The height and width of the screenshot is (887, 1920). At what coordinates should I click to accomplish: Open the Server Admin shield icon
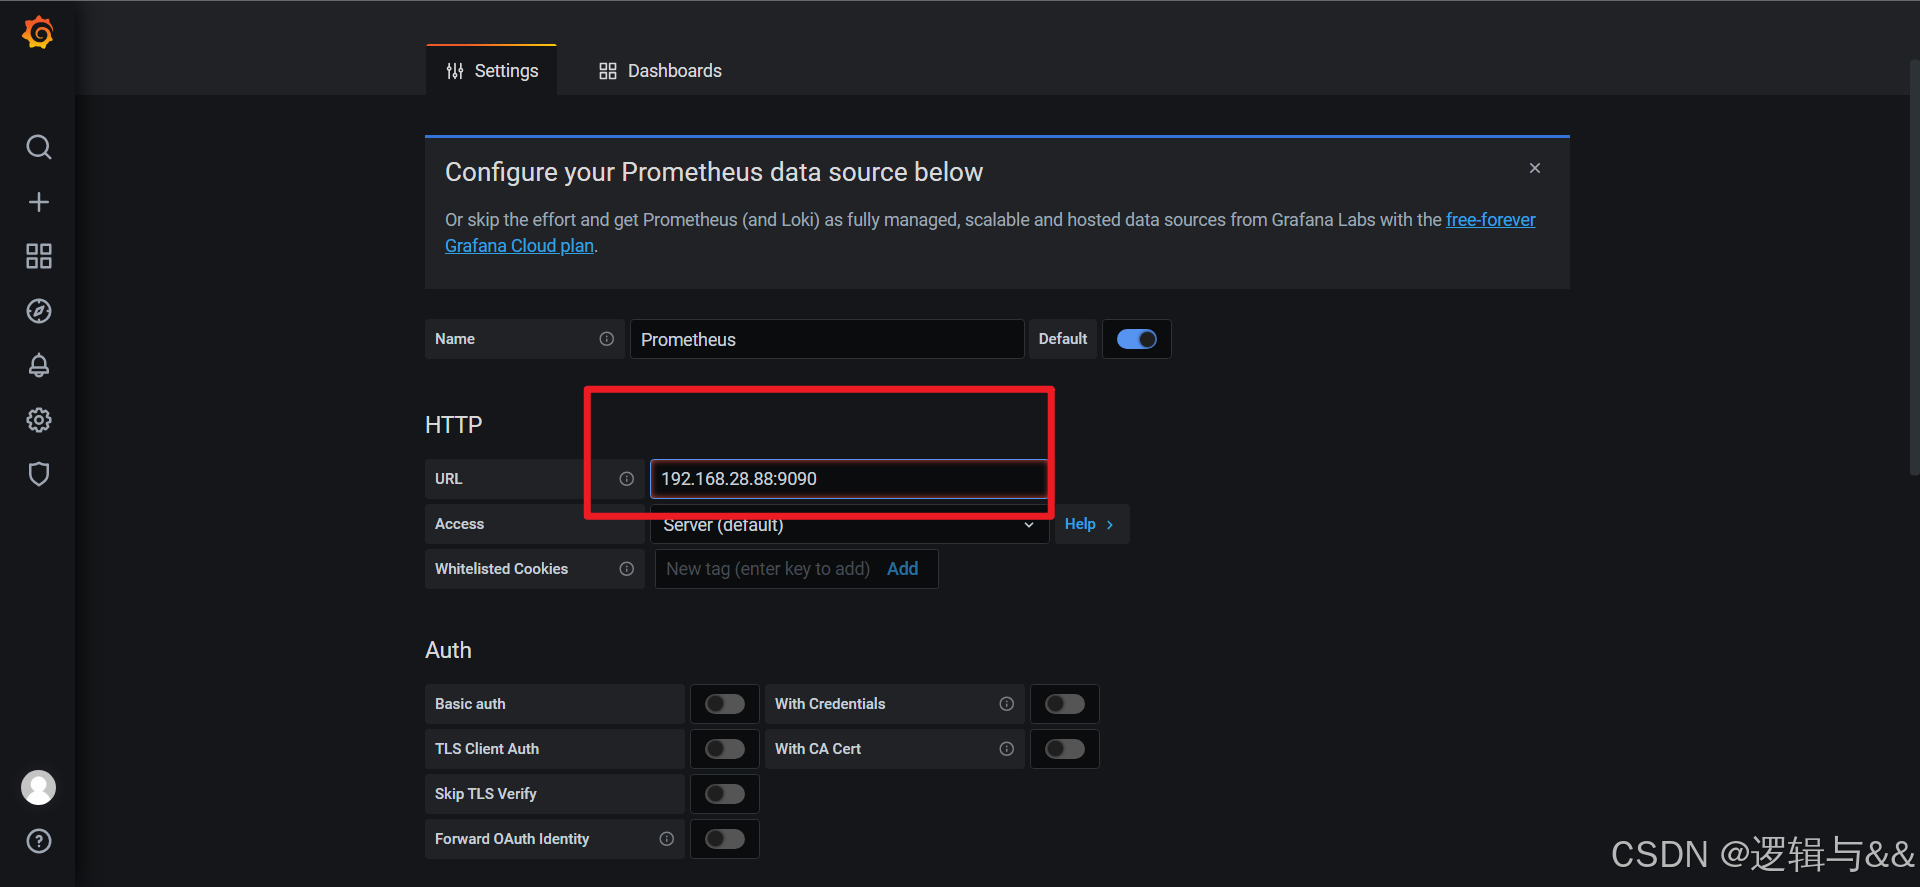39,474
